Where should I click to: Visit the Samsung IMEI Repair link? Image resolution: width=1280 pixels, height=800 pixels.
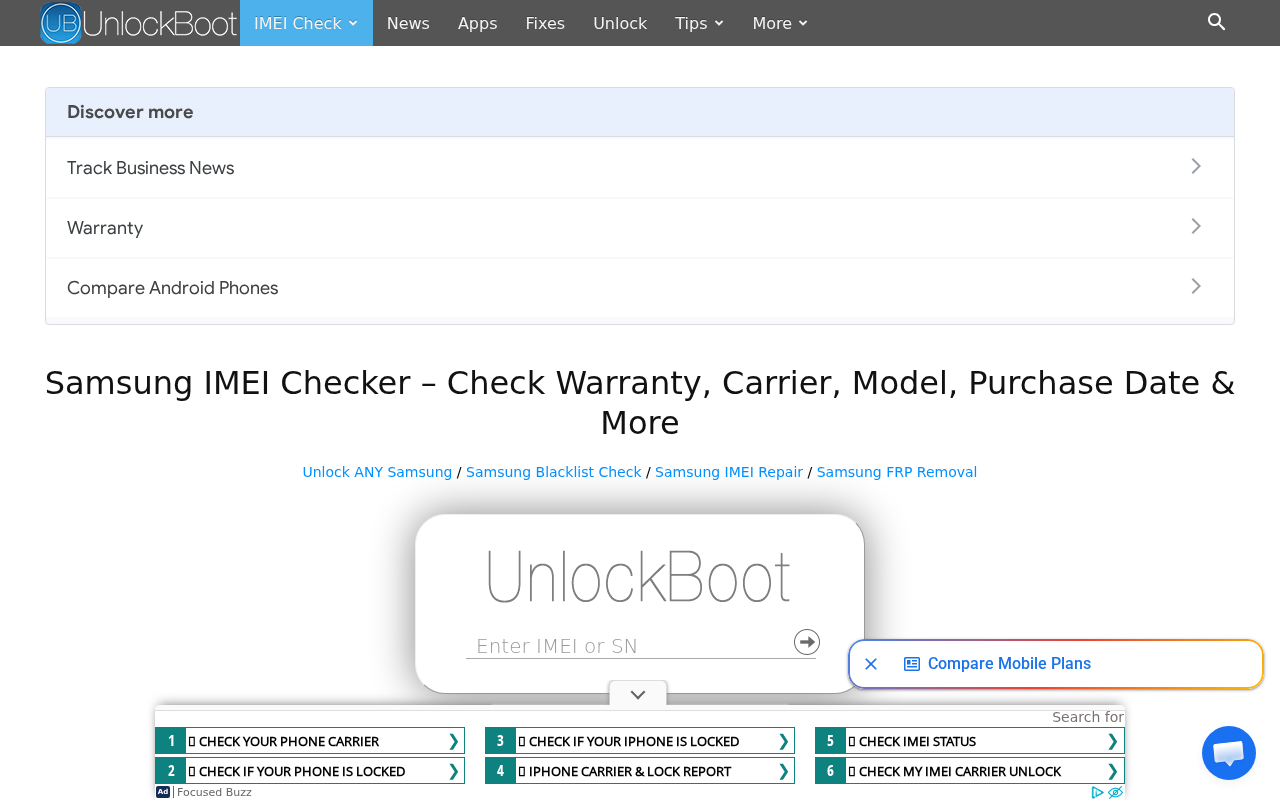(x=729, y=472)
